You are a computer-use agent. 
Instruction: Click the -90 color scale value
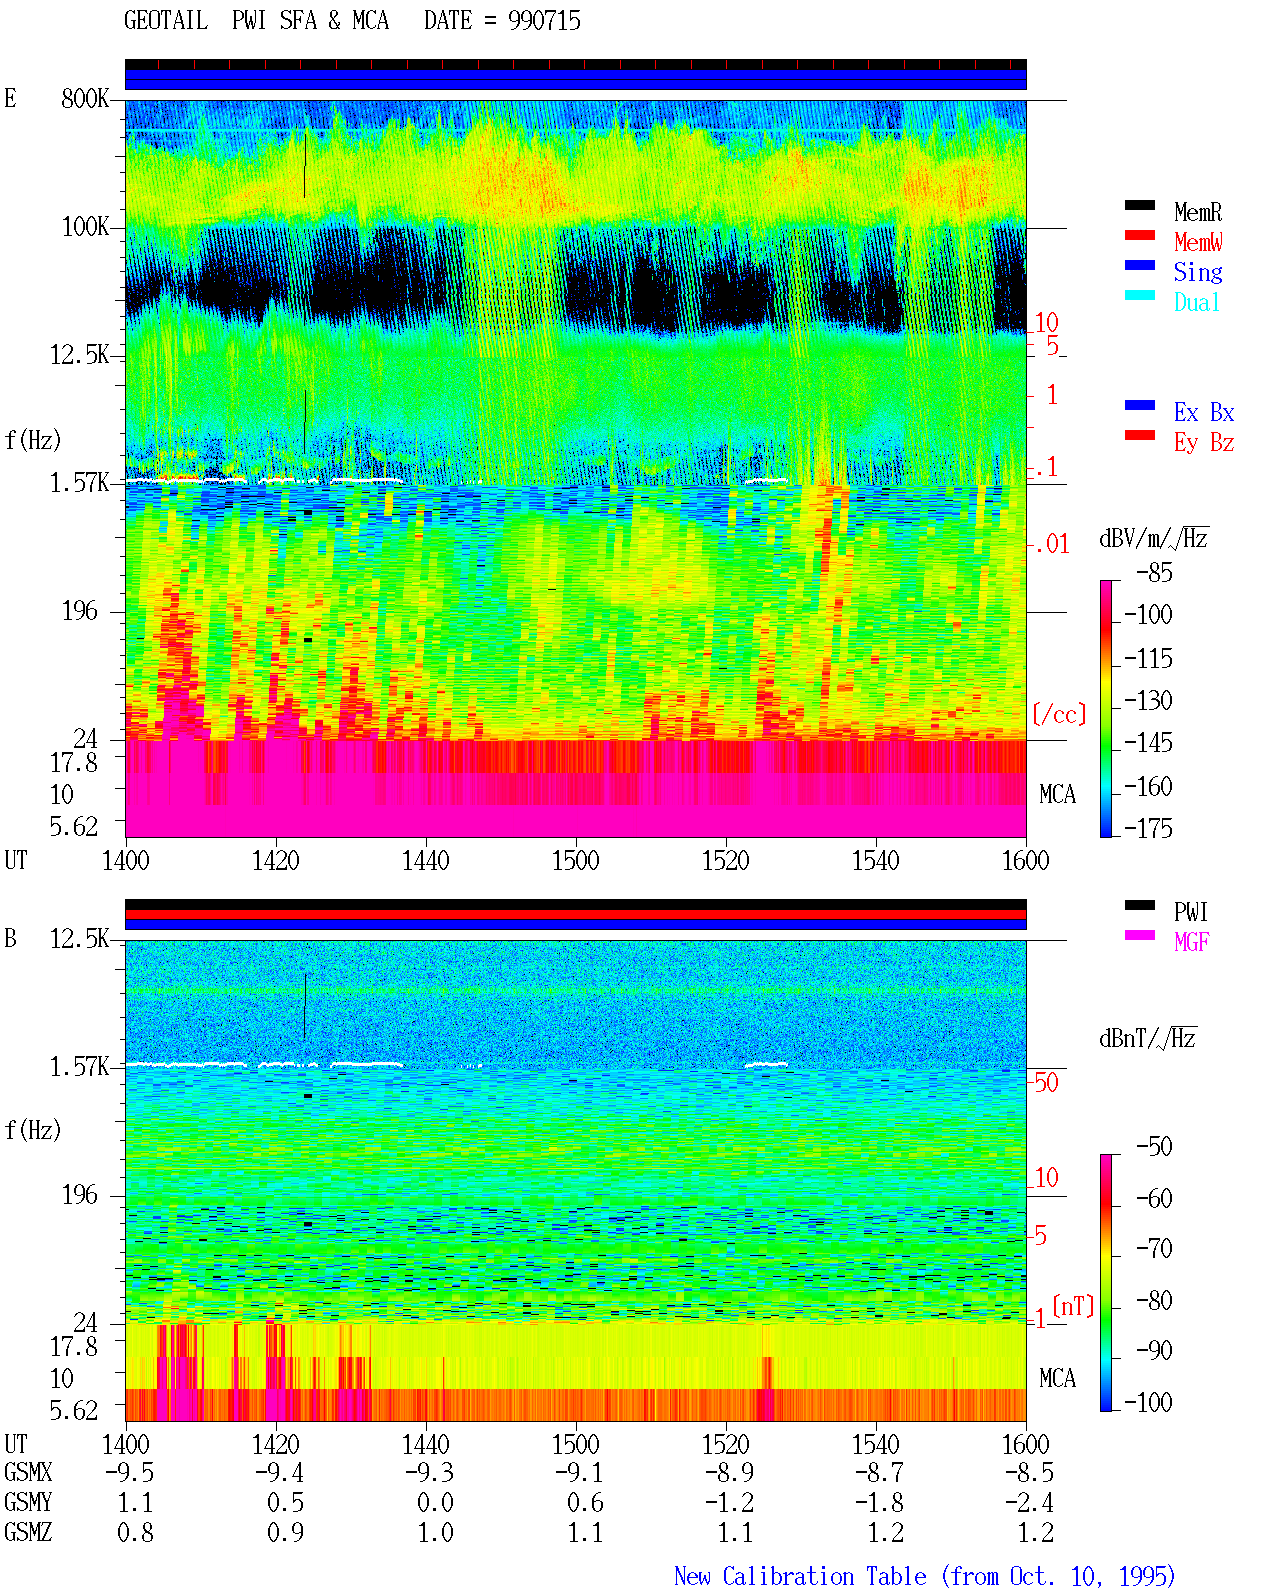pos(1155,1351)
